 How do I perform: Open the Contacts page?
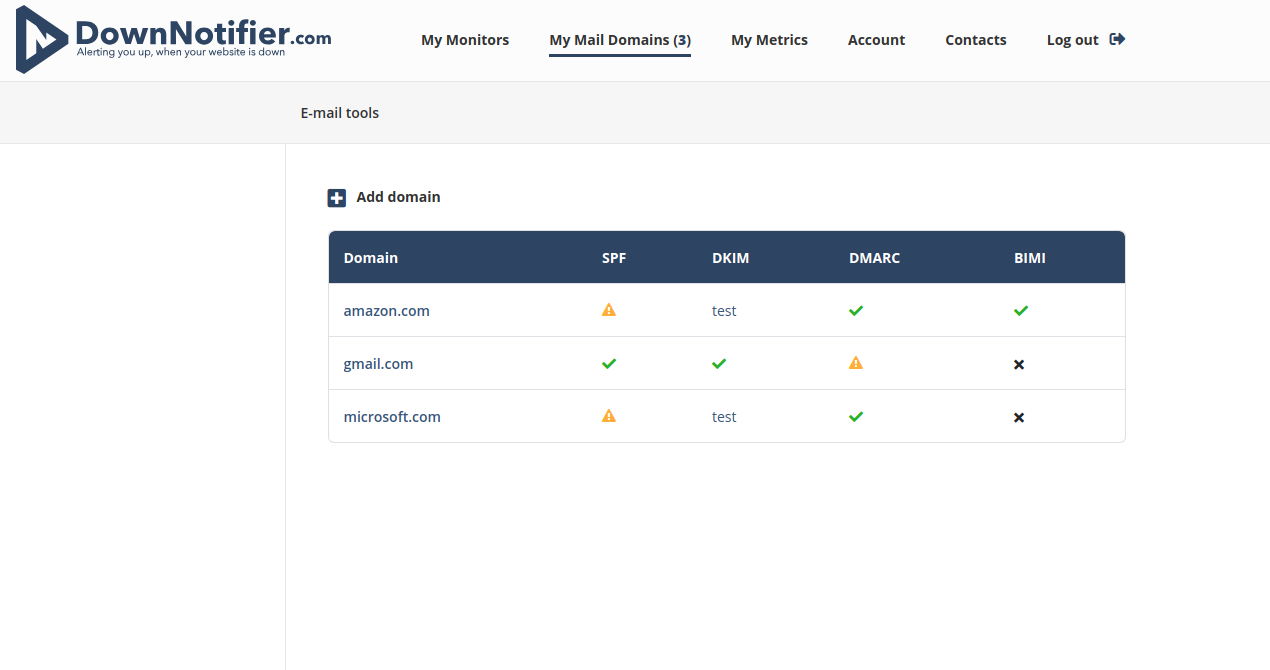(x=976, y=40)
